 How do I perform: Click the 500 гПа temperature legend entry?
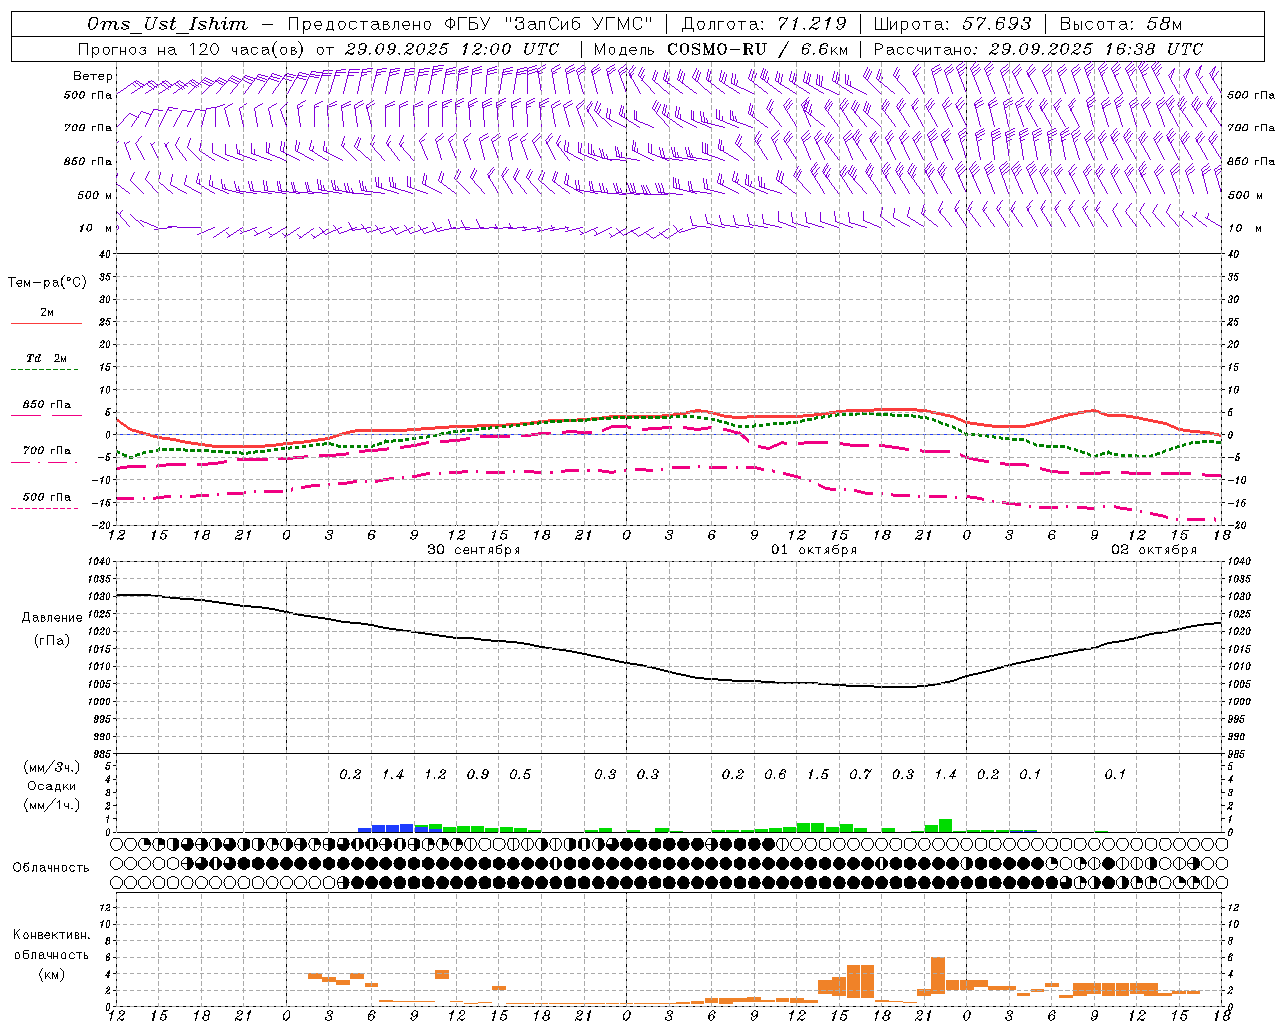46,497
